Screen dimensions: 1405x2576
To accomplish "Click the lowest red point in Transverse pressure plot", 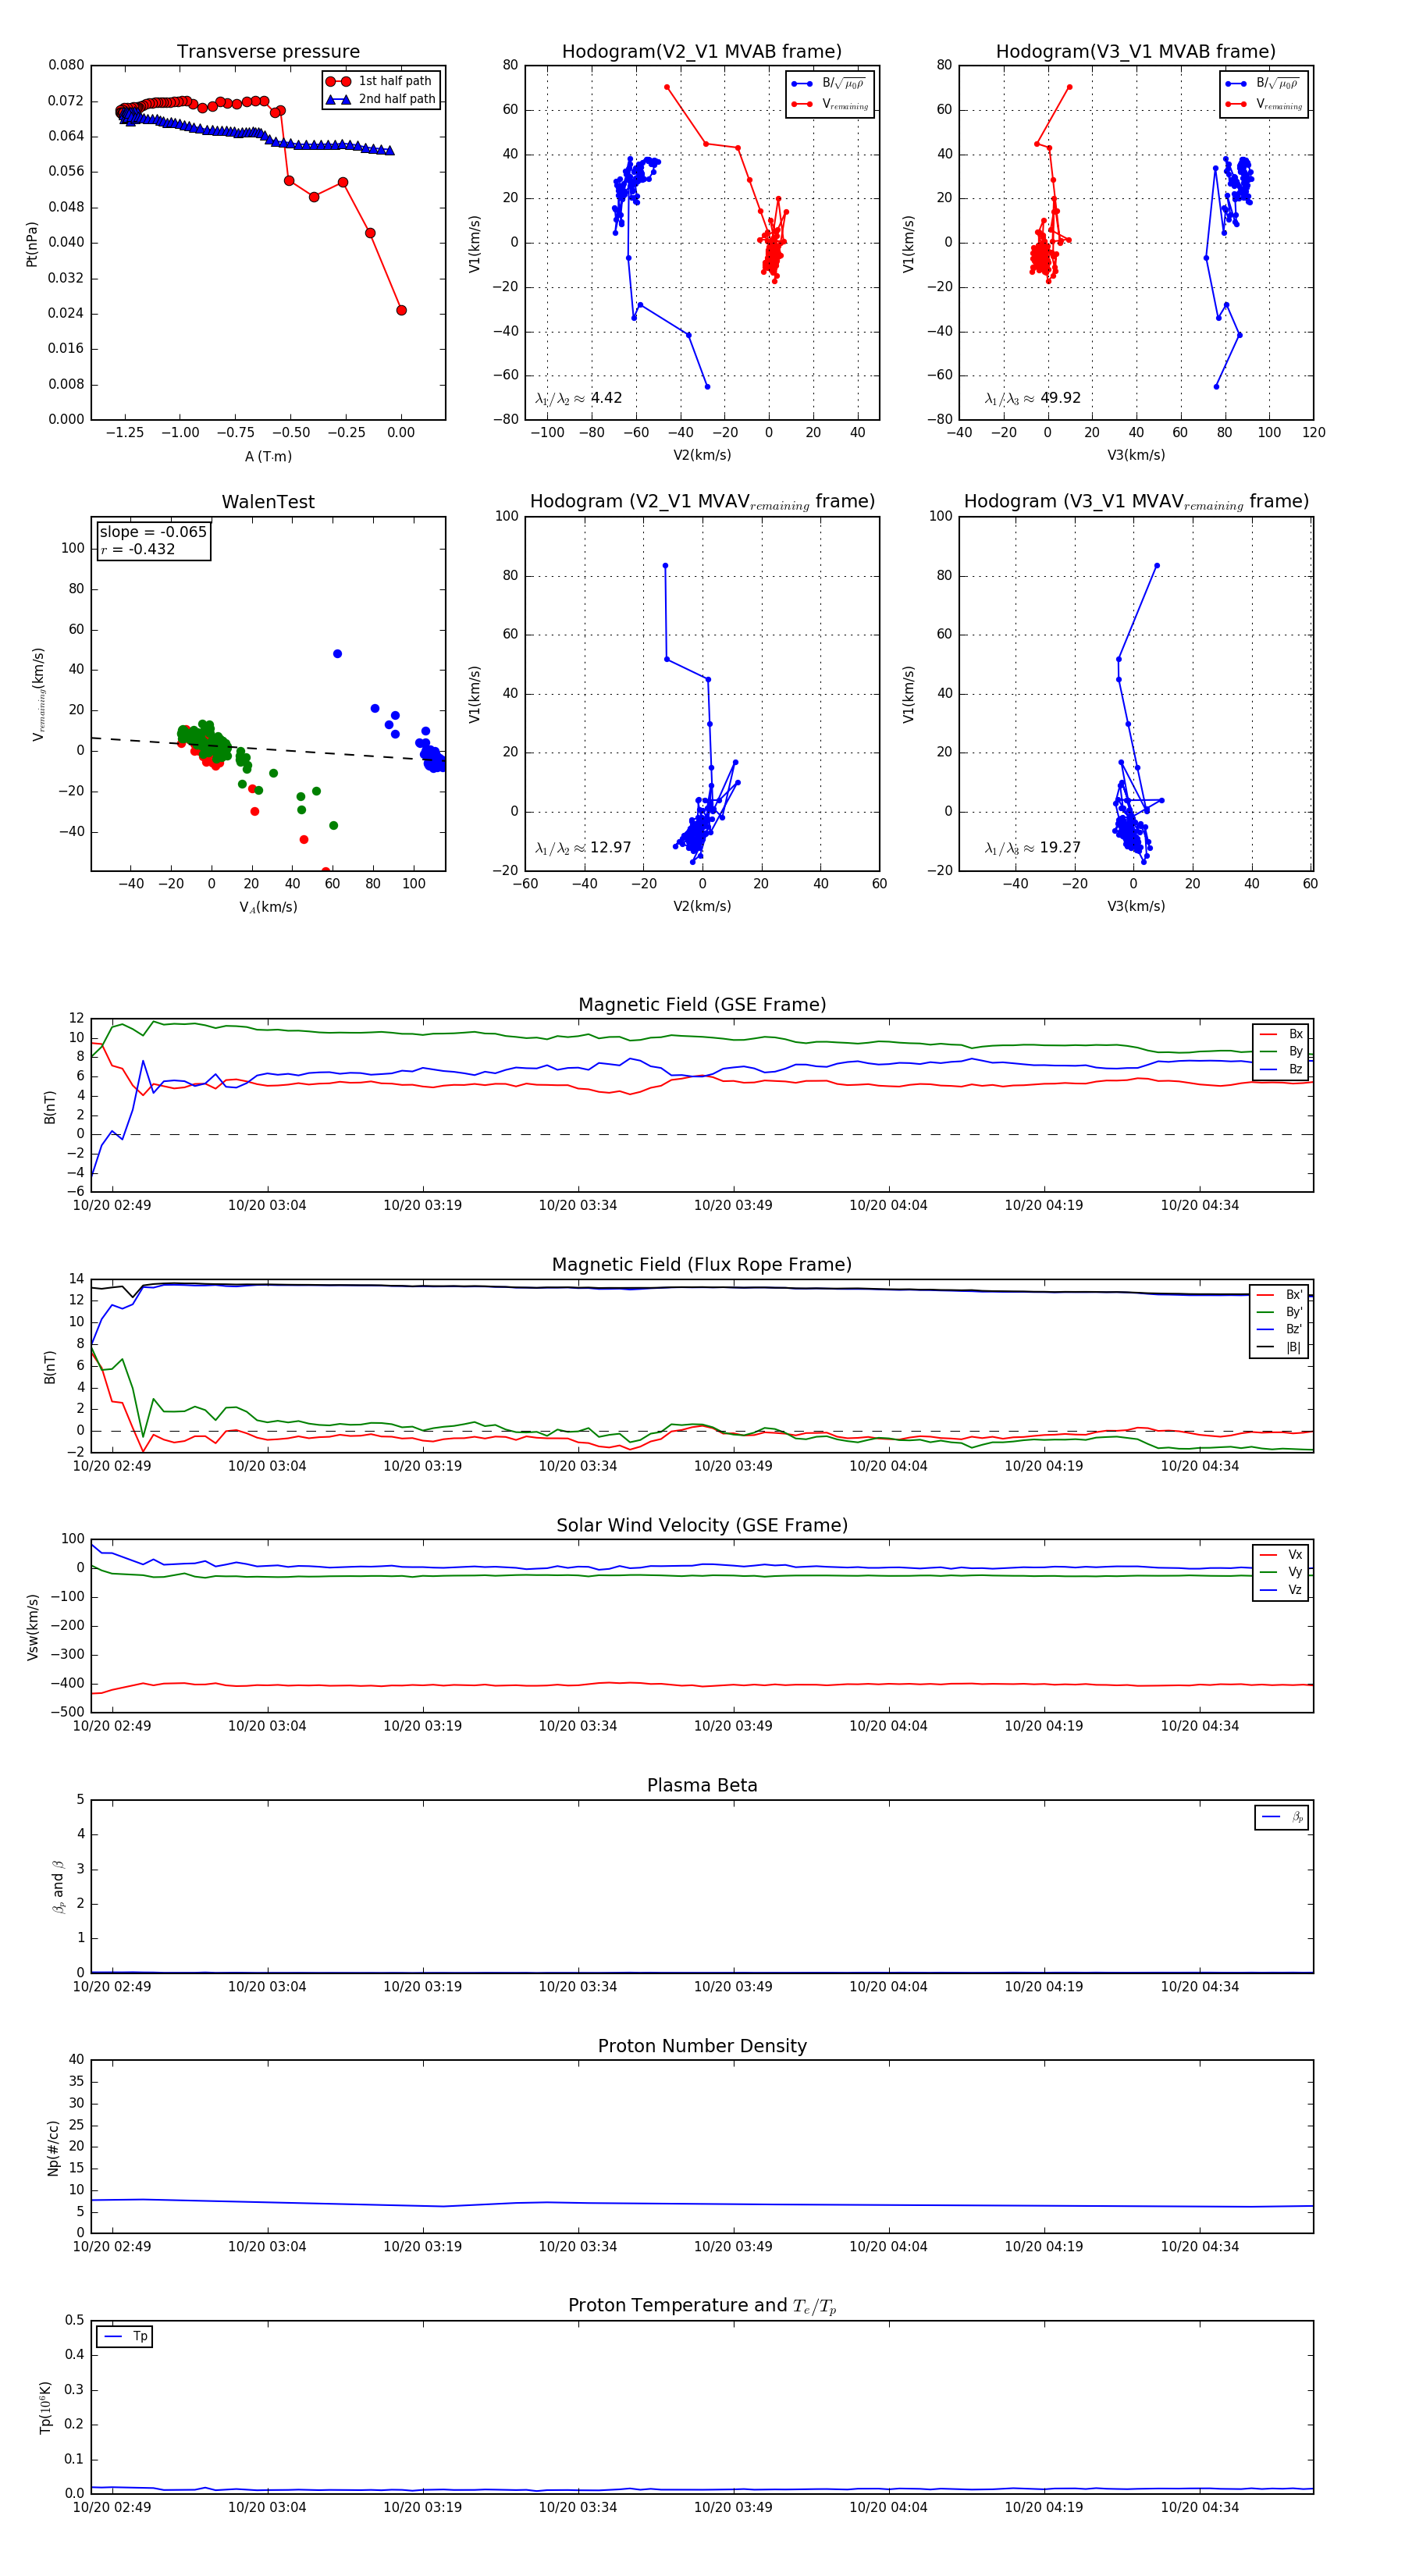I will [401, 310].
